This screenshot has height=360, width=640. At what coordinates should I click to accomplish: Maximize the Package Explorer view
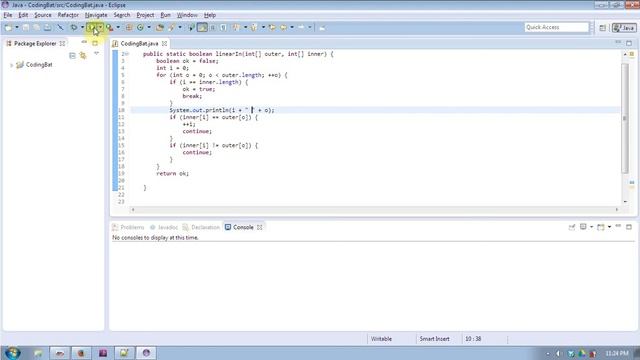pyautogui.click(x=95, y=43)
